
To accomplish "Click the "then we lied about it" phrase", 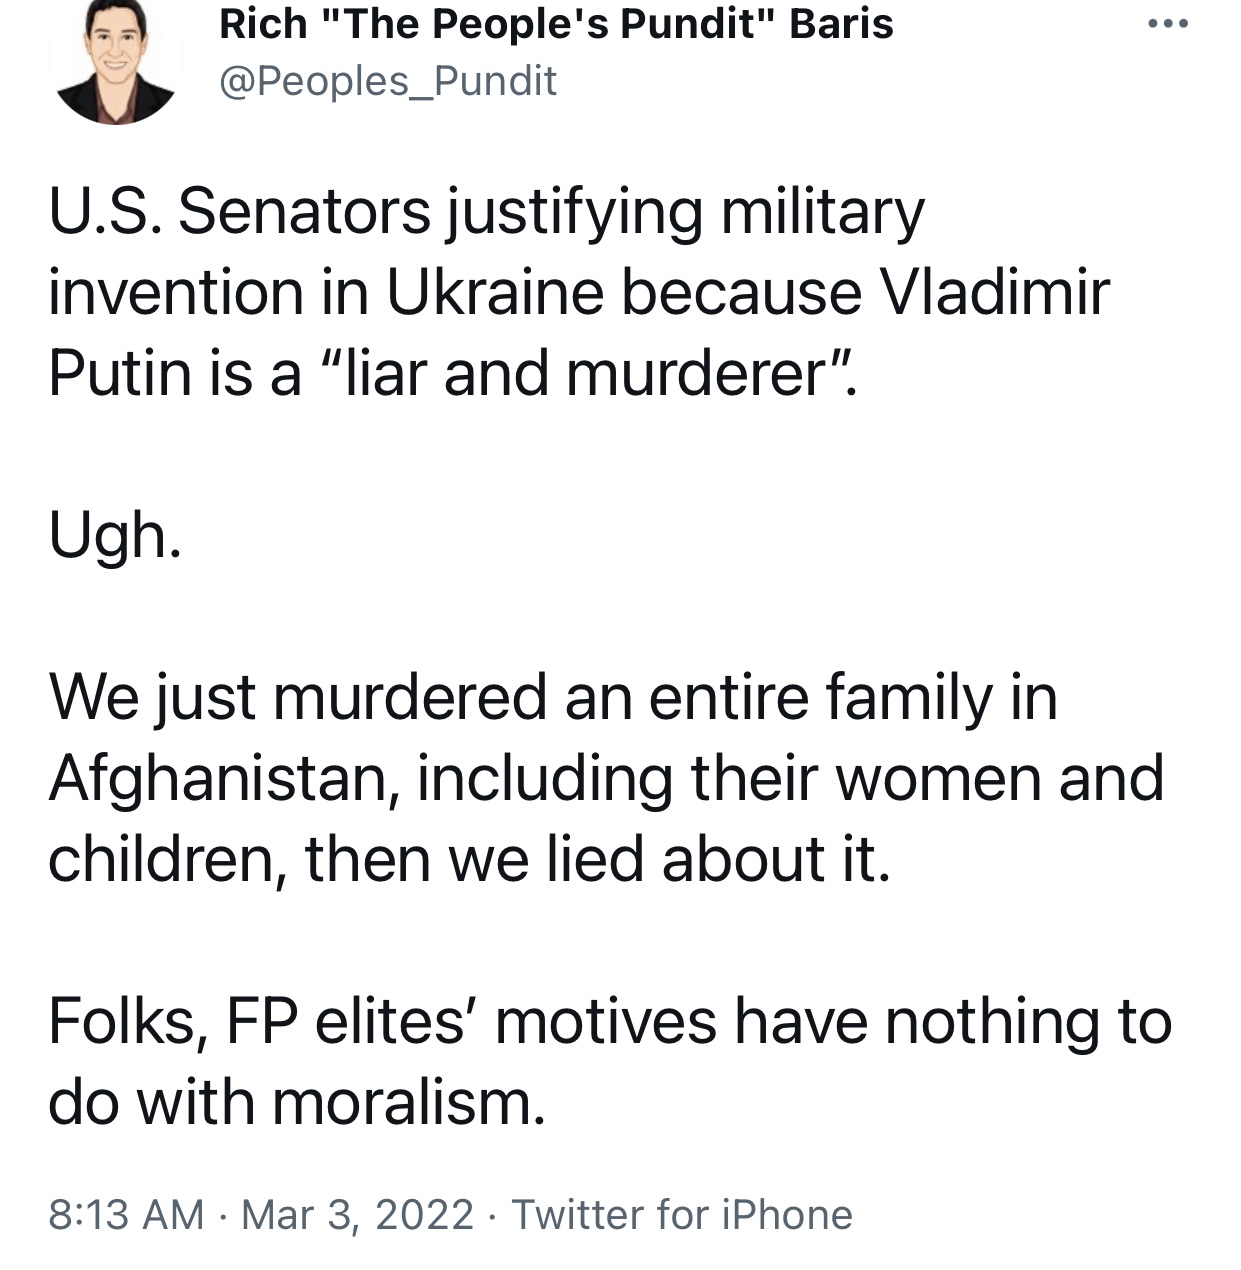I will (597, 859).
